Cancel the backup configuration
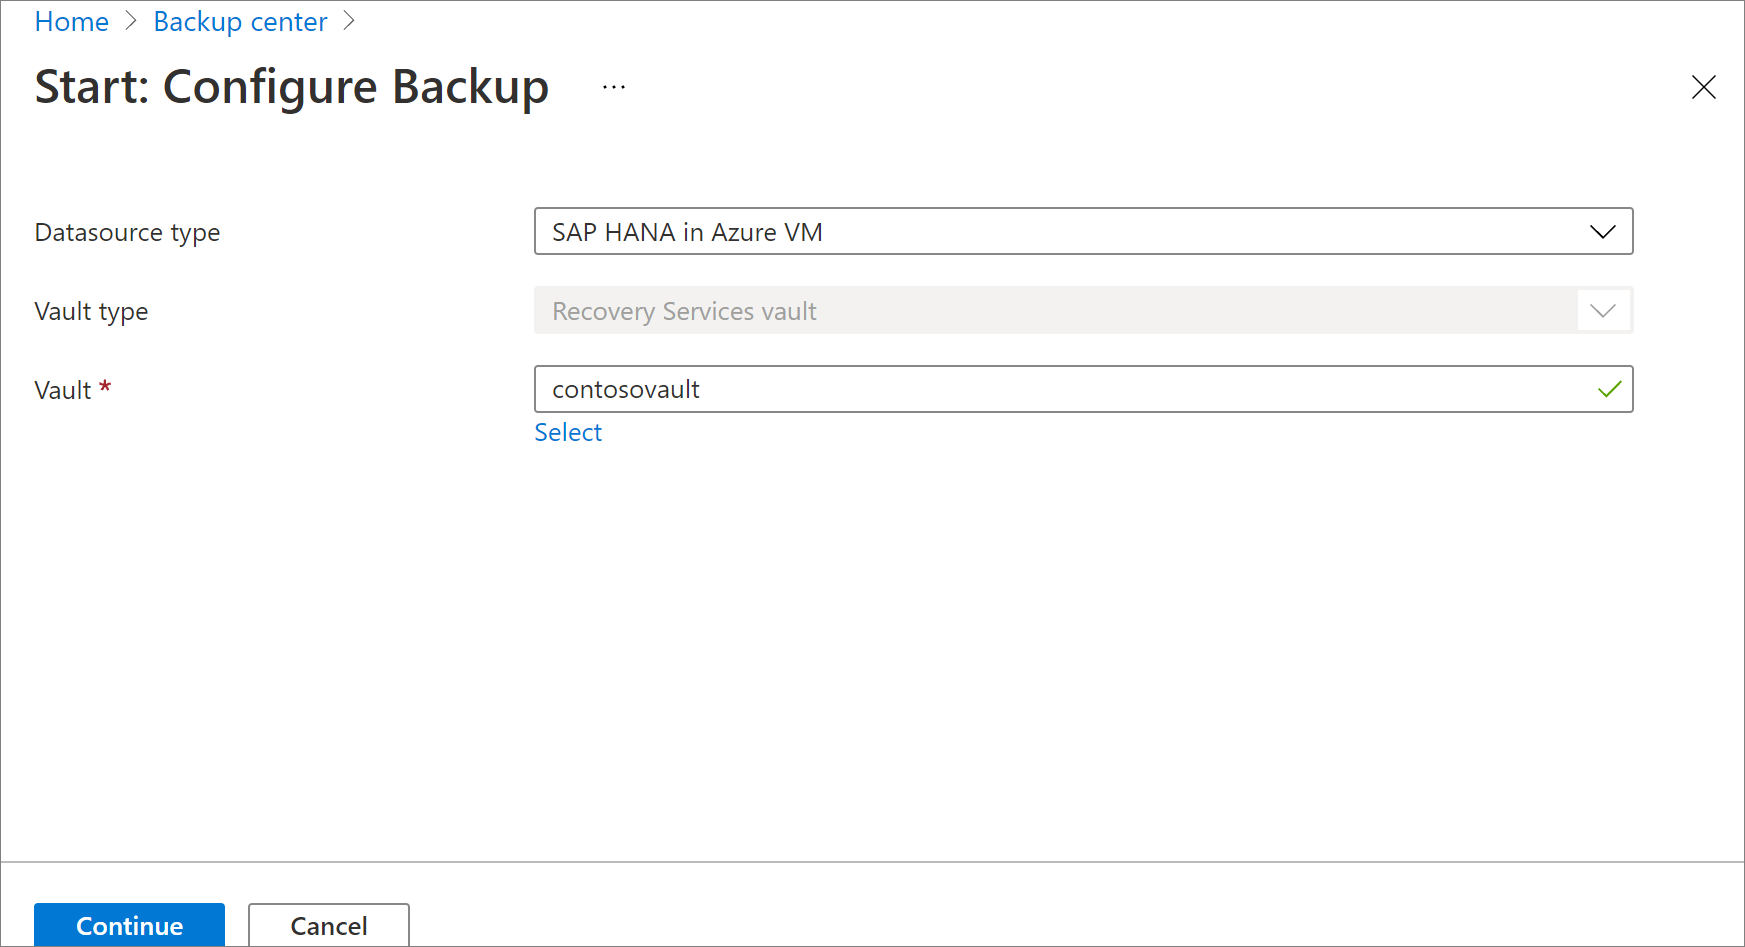Screen dimensions: 1745x947 point(328,925)
